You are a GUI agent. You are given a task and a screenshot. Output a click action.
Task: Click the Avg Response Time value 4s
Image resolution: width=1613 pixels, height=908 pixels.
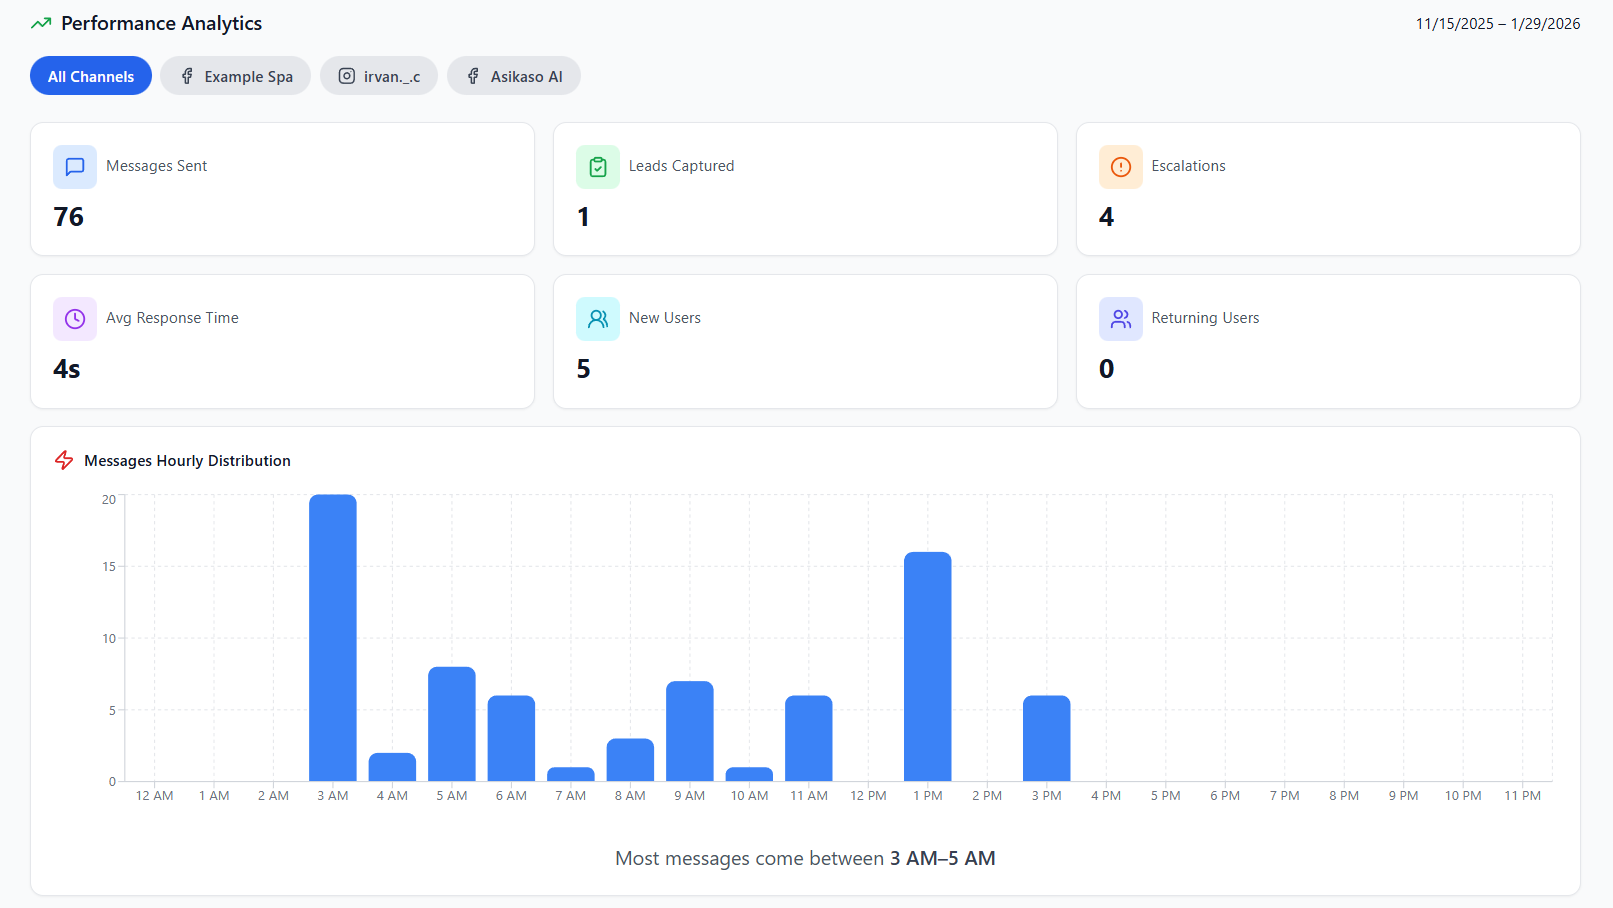(67, 369)
